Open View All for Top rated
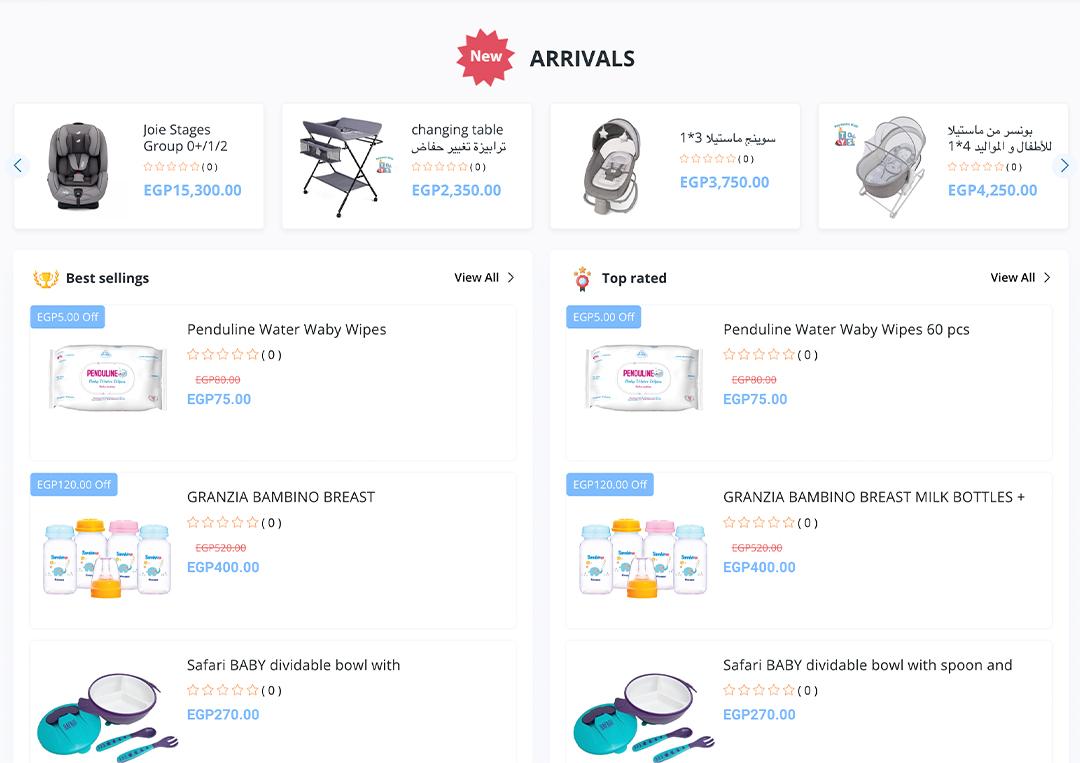 pyautogui.click(x=1012, y=278)
